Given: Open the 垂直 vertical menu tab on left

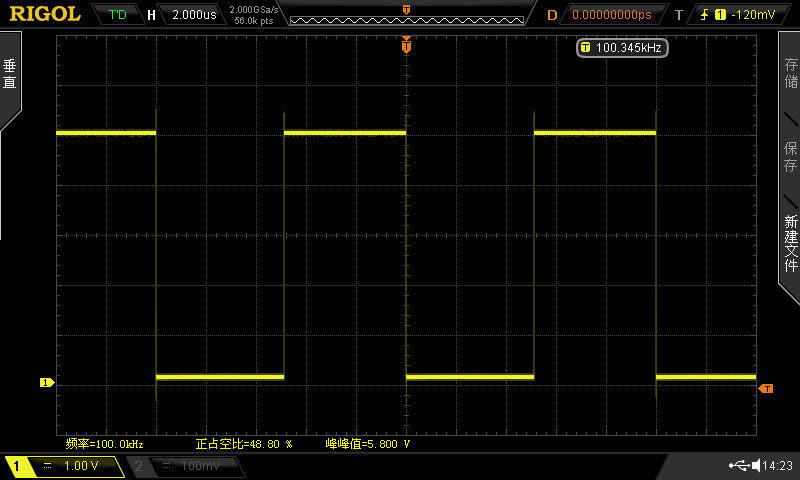Looking at the screenshot, I should point(10,74).
